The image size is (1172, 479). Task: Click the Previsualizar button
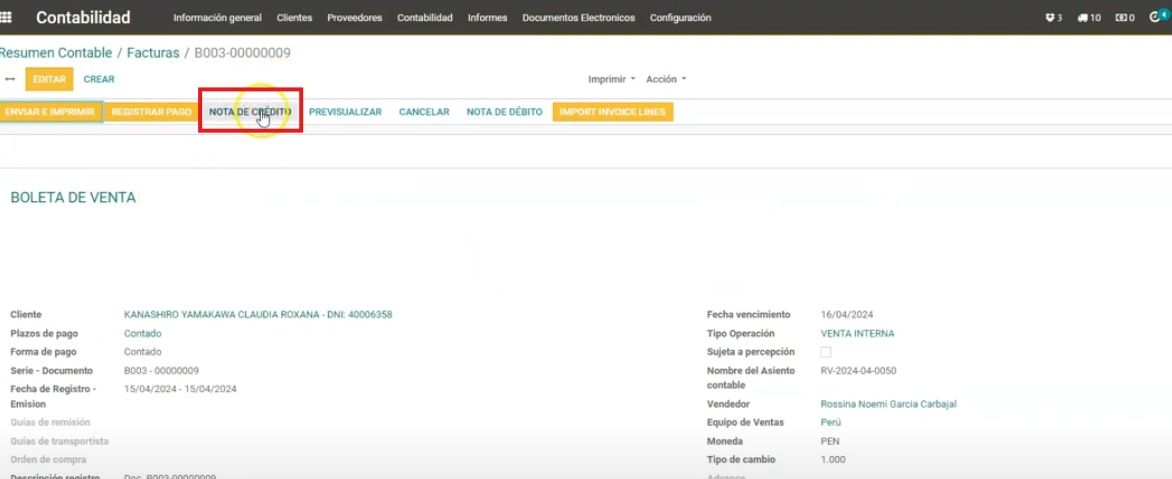tap(345, 112)
